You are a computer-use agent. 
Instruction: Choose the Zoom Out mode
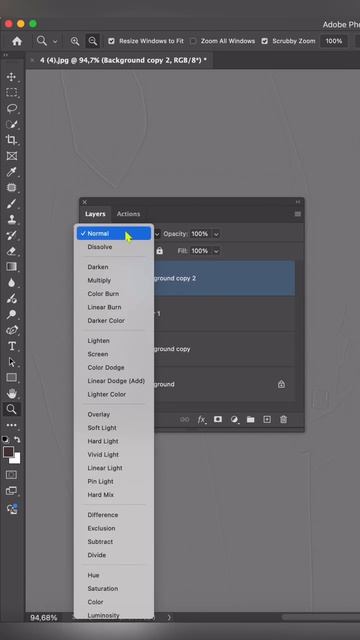tap(93, 41)
